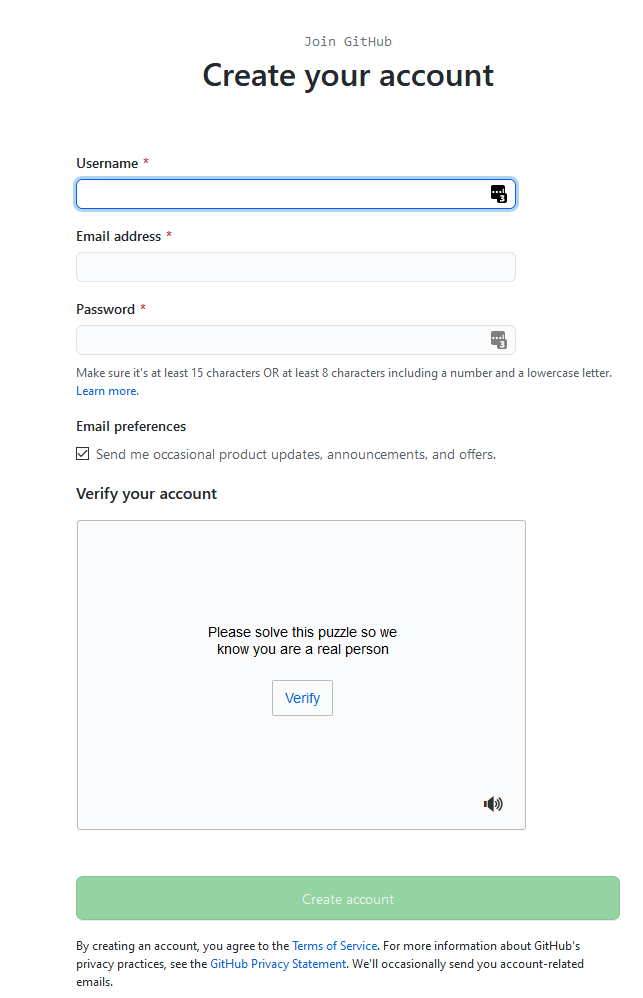The width and height of the screenshot is (643, 998).
Task: Open the GitHub Privacy Statement link
Action: 277,963
